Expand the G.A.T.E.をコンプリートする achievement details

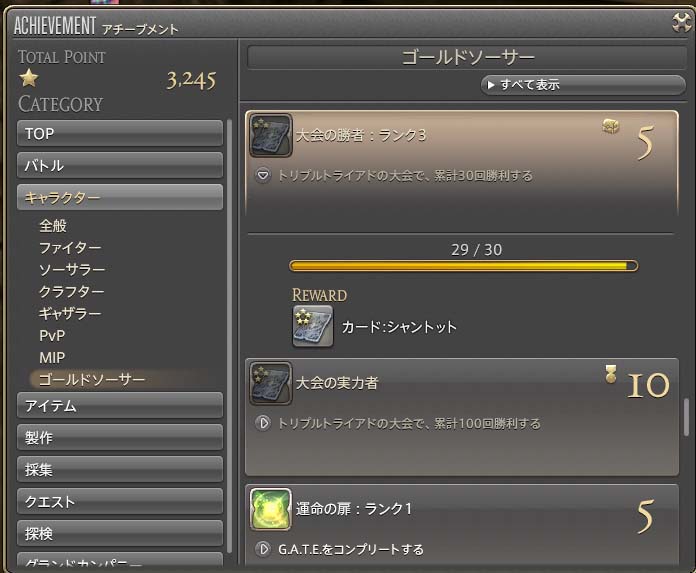263,549
